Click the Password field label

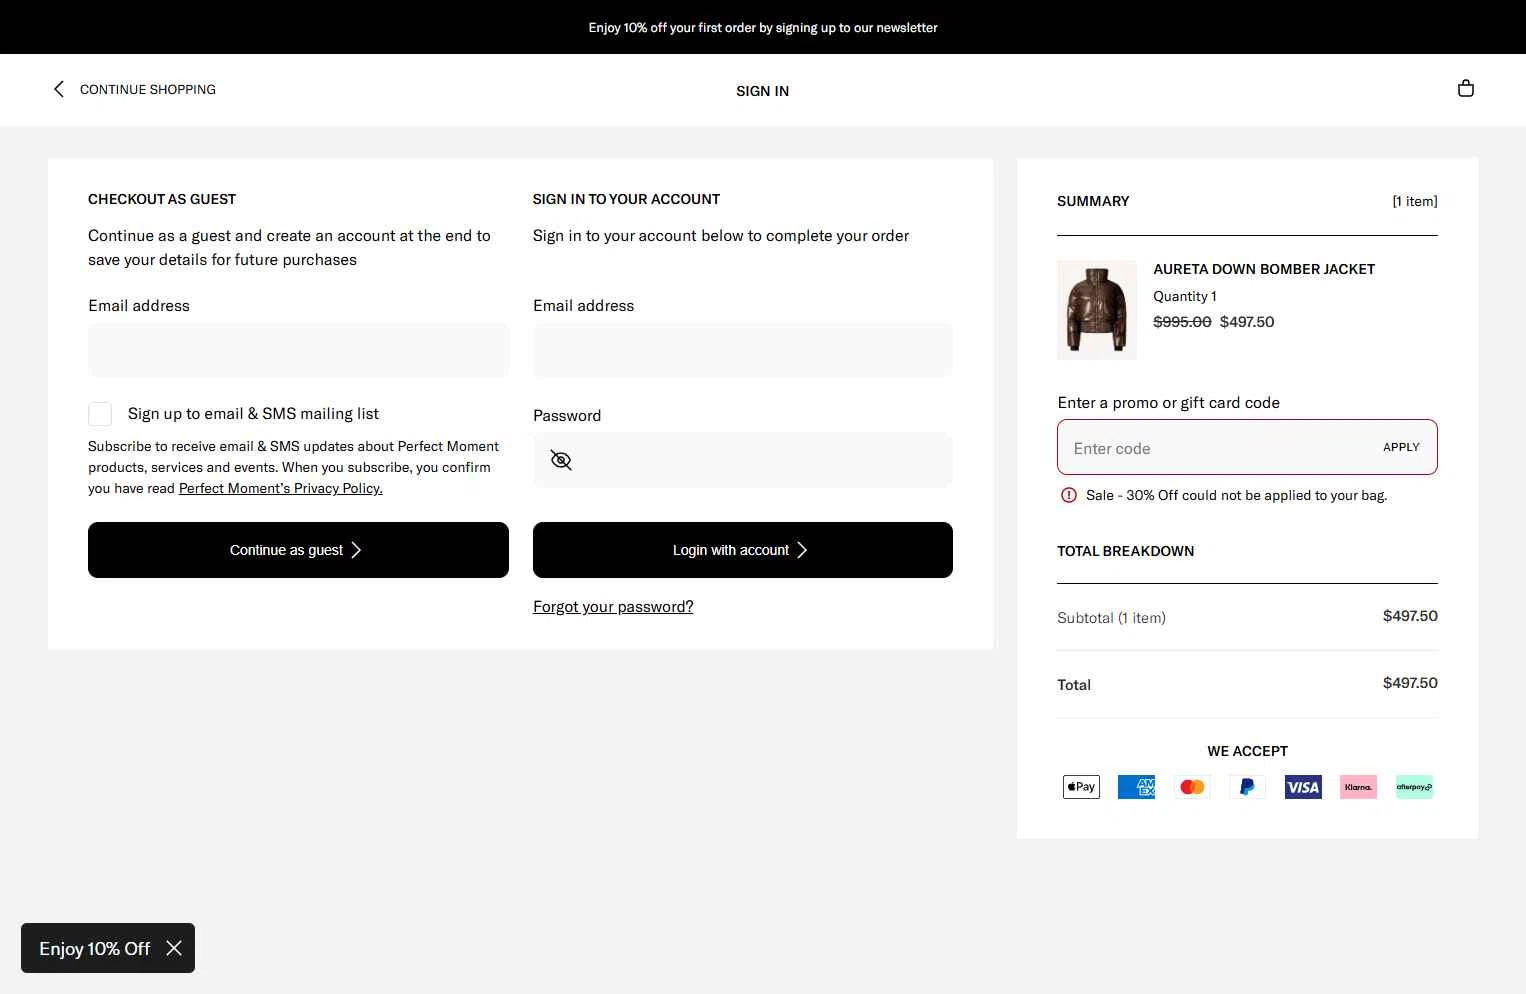coord(567,416)
